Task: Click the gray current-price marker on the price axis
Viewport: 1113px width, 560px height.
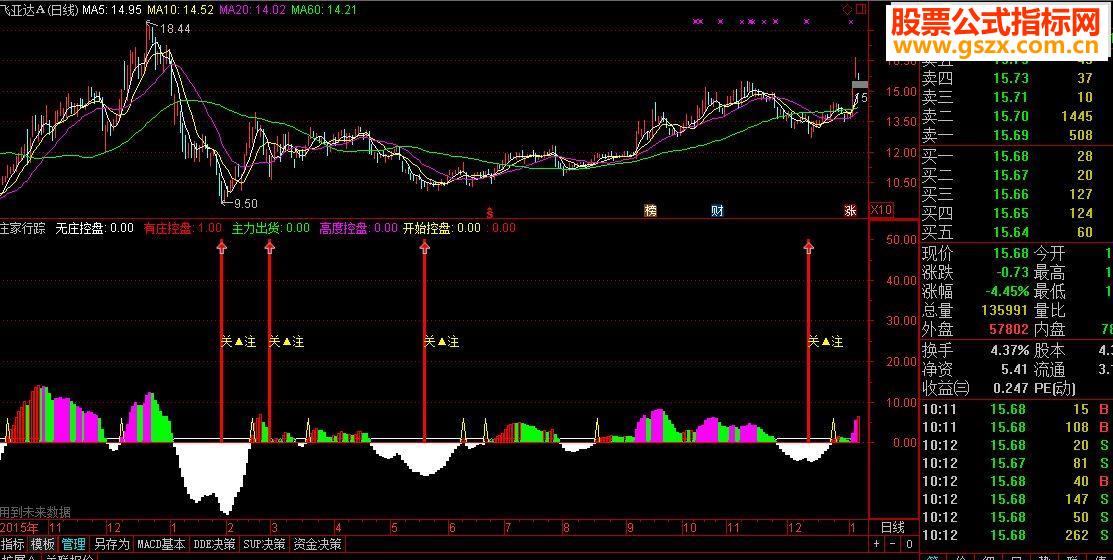Action: 860,85
